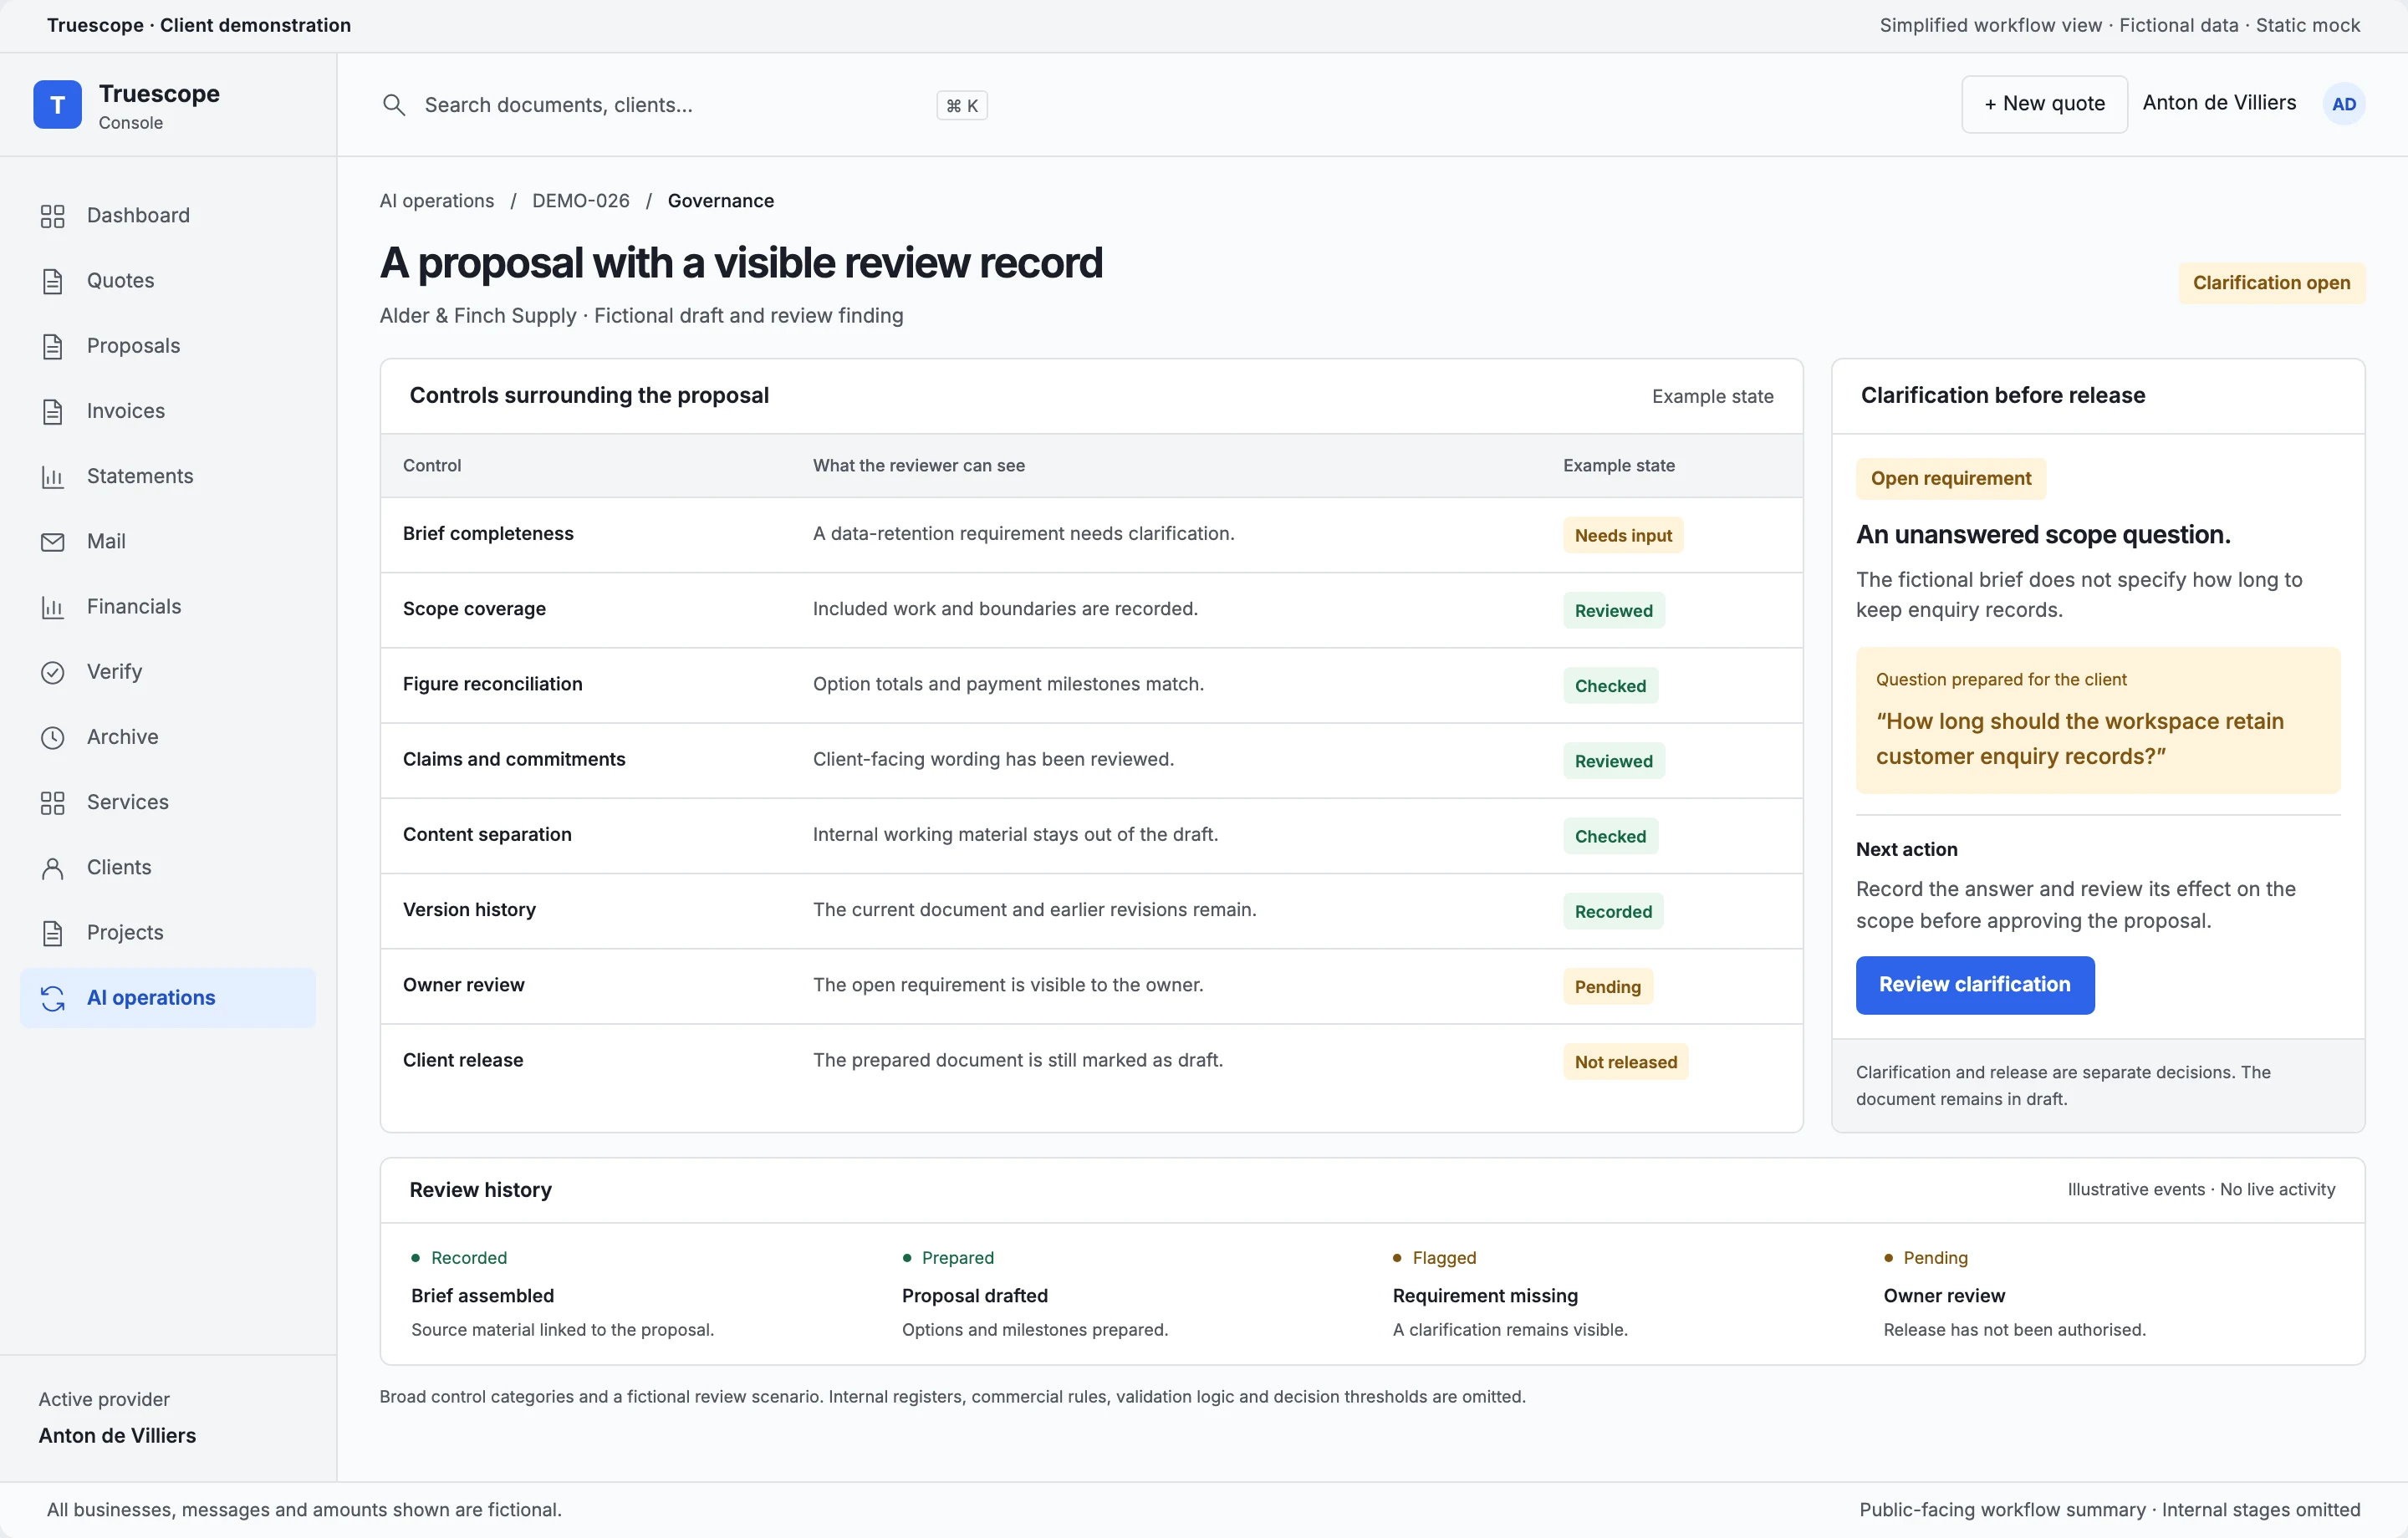
Task: Go to Archive
Action: point(168,737)
